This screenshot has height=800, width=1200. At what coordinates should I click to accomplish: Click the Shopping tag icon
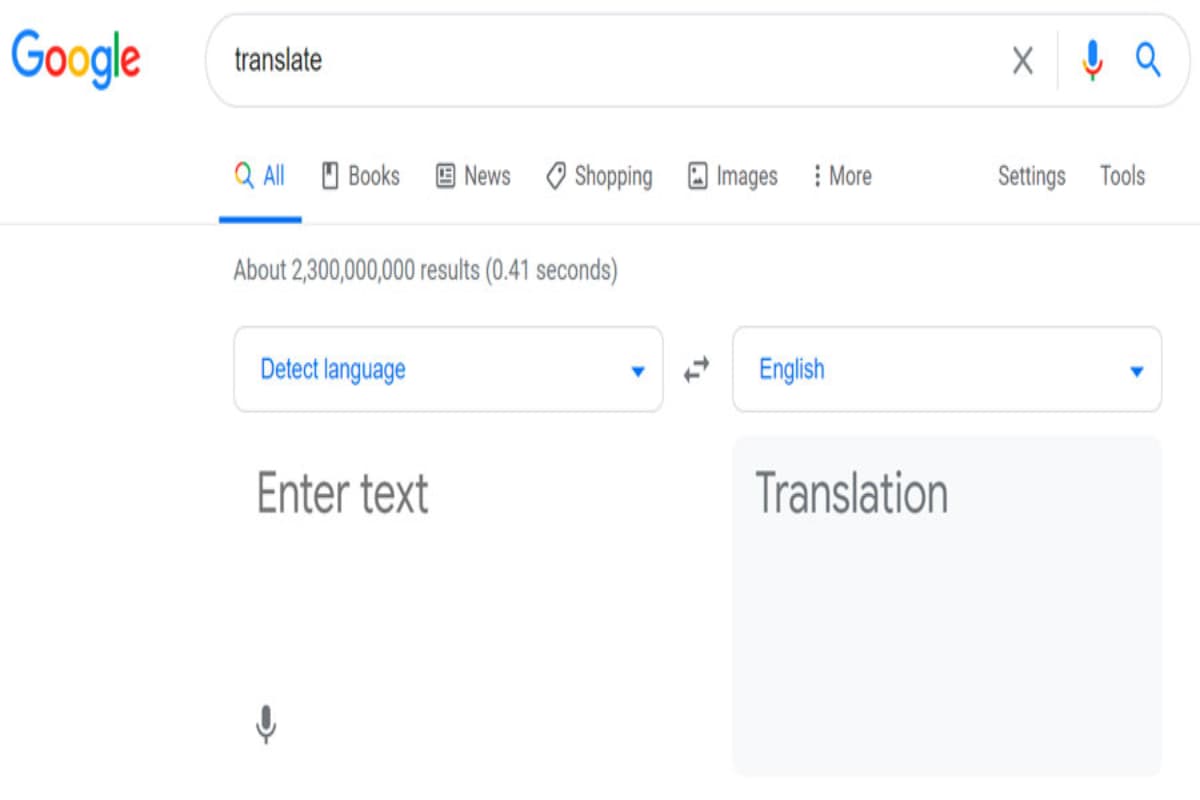point(556,176)
